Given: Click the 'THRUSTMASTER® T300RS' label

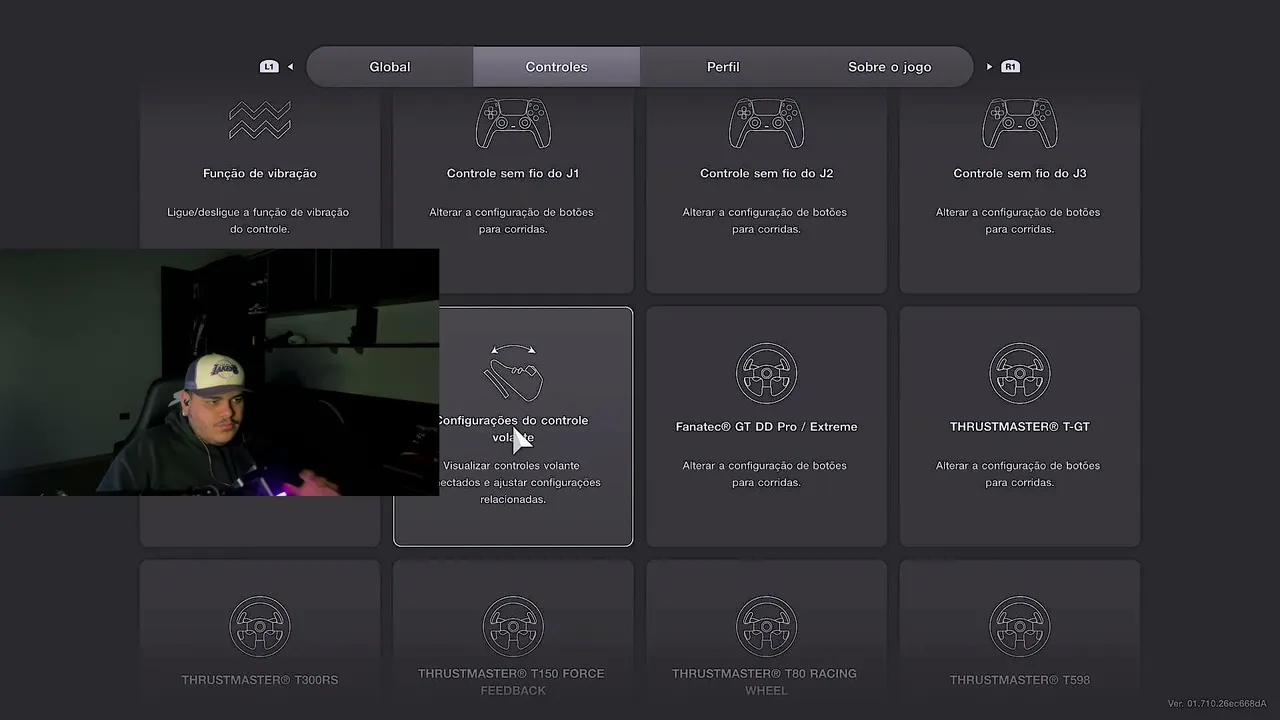Looking at the screenshot, I should pyautogui.click(x=260, y=680).
